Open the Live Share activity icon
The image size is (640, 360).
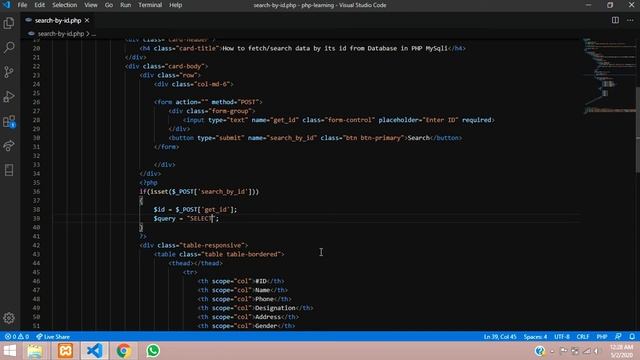[9, 146]
